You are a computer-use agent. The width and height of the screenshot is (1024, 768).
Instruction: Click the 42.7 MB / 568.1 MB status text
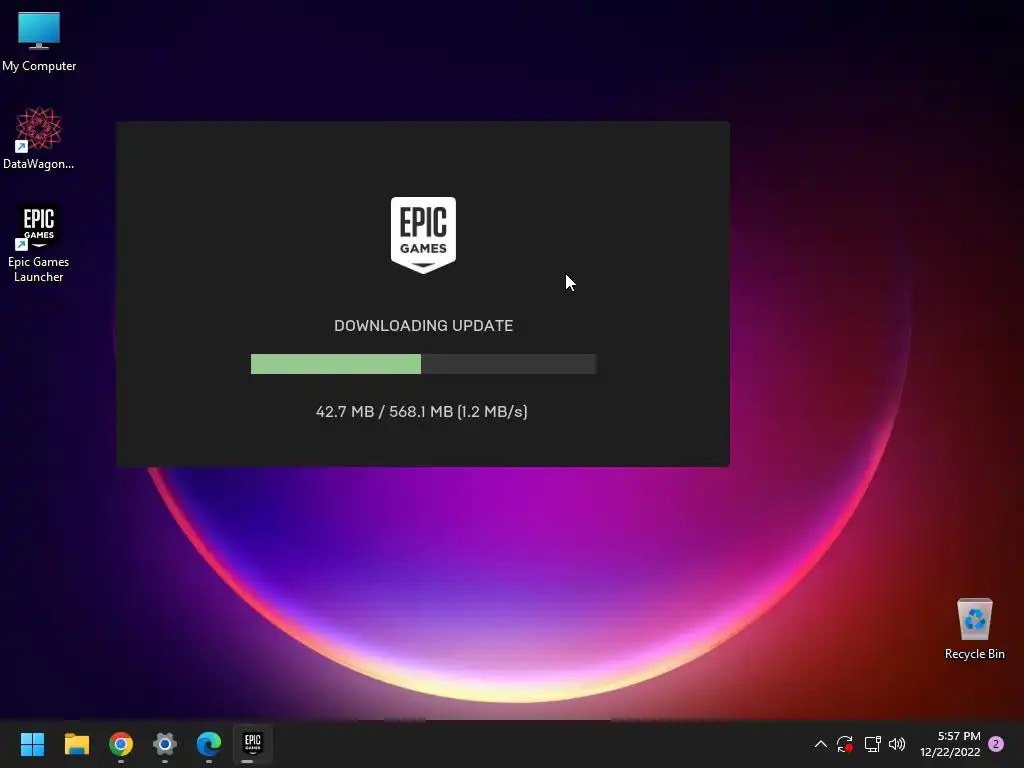(421, 411)
